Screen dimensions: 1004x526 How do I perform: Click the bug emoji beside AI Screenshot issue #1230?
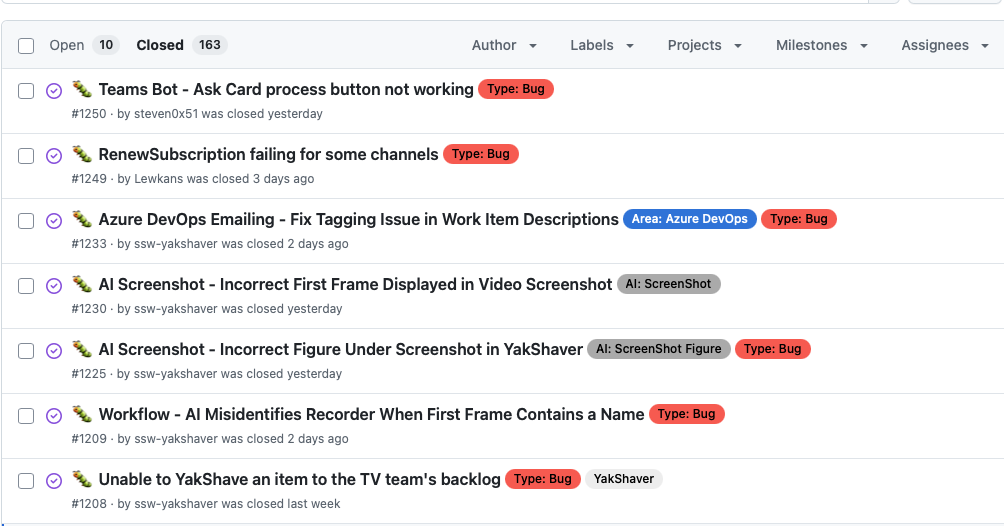point(82,284)
